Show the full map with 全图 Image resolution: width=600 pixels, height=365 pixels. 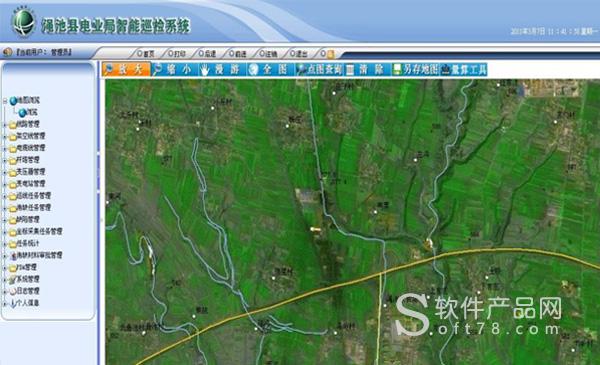[x=271, y=69]
